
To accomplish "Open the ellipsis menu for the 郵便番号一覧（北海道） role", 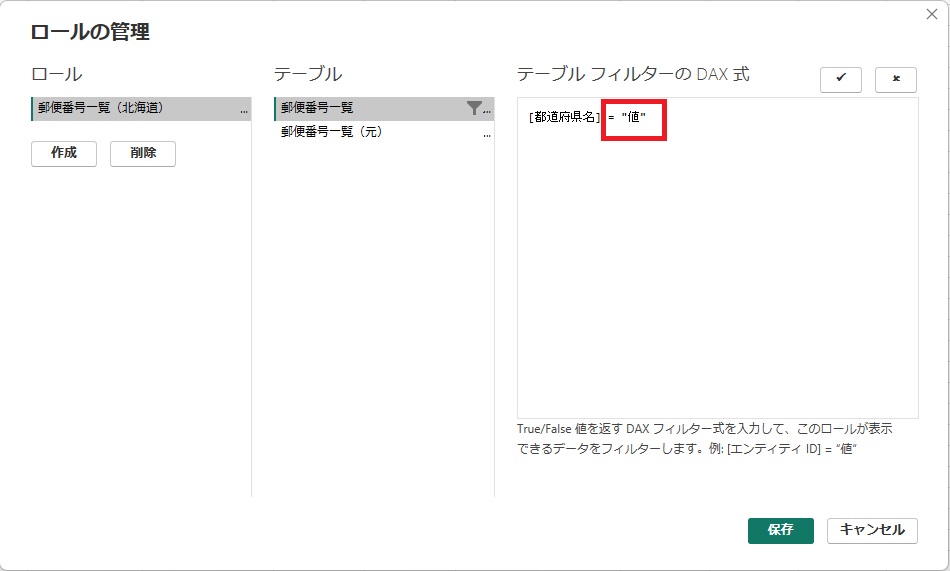I will (244, 110).
